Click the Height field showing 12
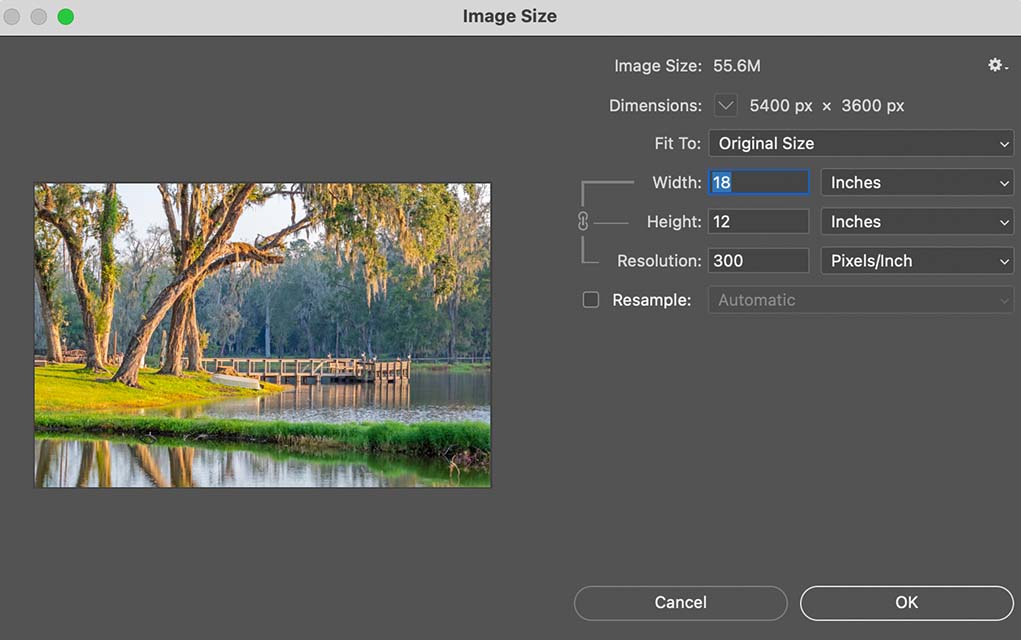 click(x=758, y=221)
